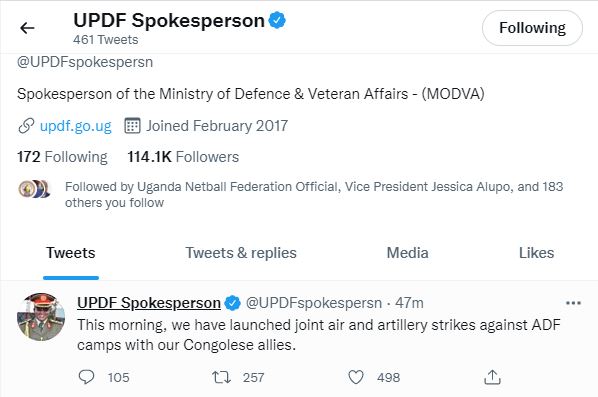Open the updf.go.ug website link
The image size is (598, 397).
[76, 126]
